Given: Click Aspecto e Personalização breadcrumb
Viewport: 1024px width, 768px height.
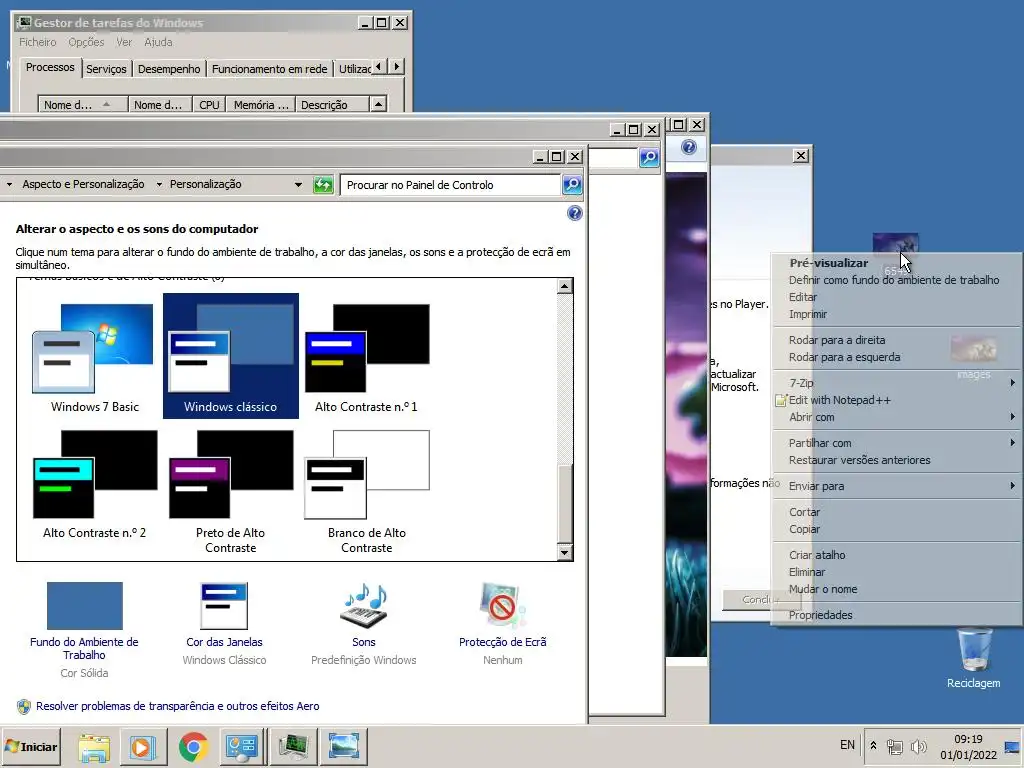Looking at the screenshot, I should point(83,184).
